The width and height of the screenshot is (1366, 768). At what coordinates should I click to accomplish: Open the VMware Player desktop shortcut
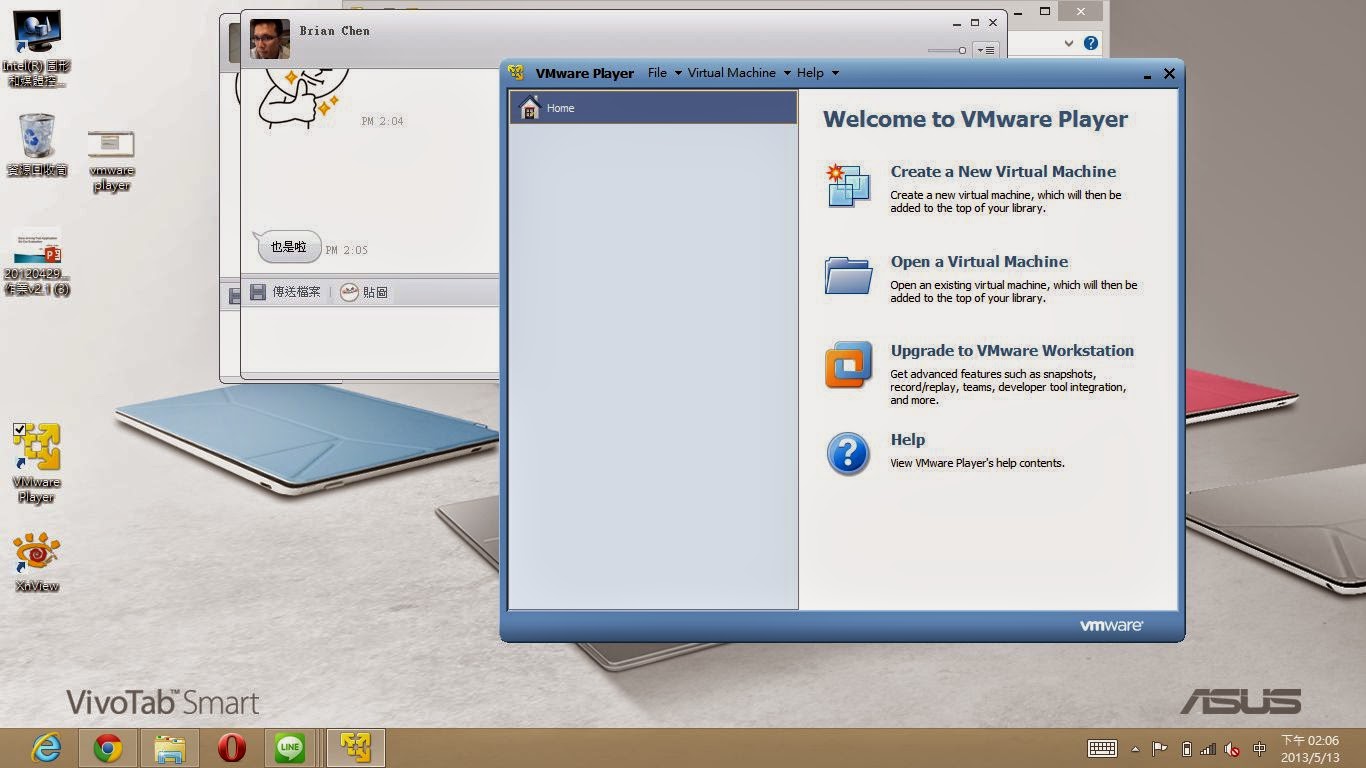(x=36, y=464)
